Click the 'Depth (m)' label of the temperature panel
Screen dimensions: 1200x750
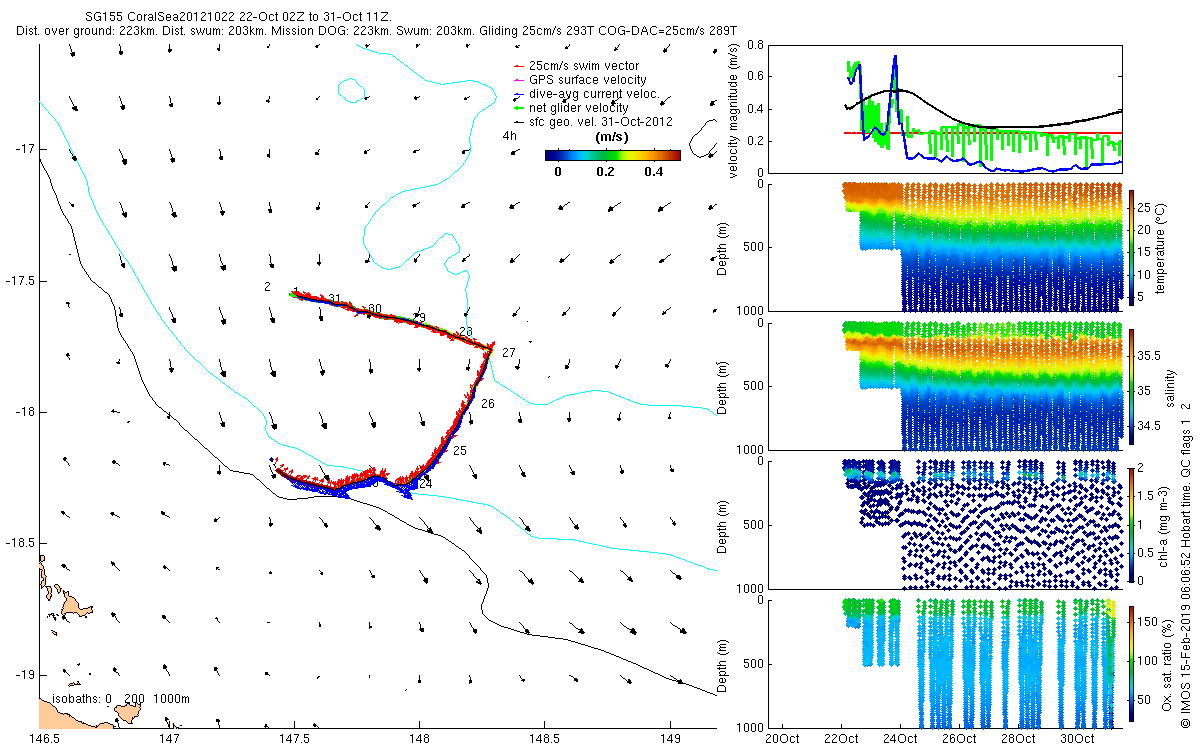click(724, 248)
